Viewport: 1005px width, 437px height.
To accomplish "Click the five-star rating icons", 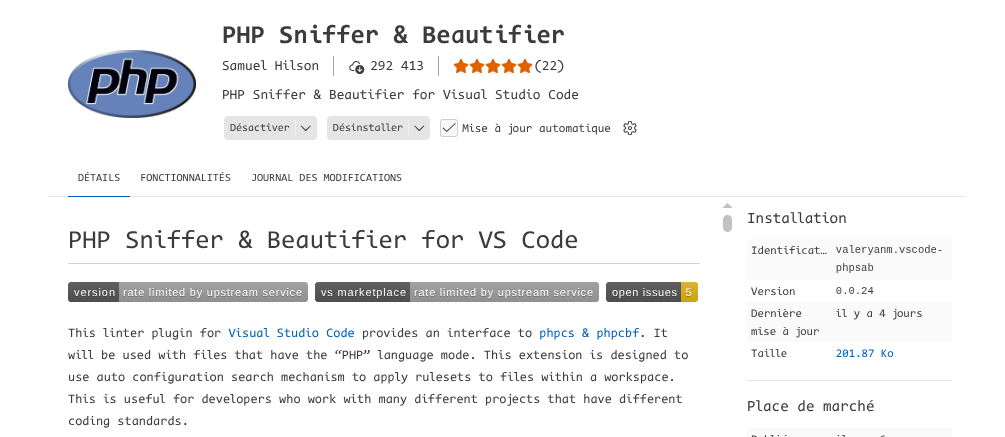I will point(493,67).
